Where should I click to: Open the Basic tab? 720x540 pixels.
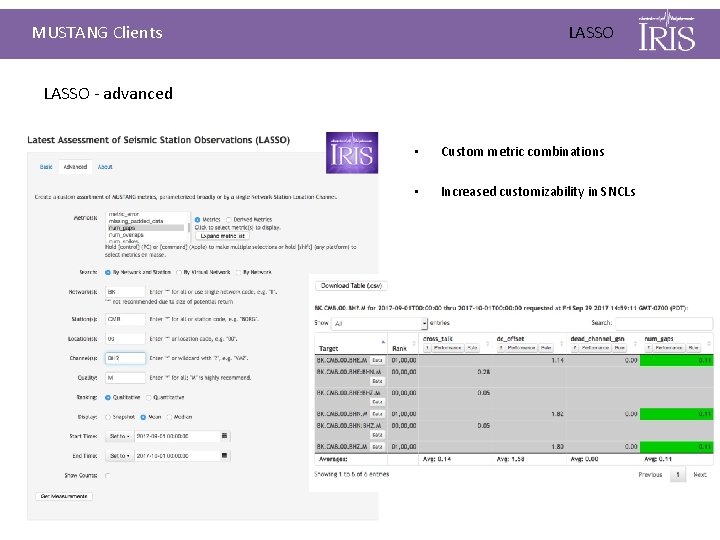46,167
